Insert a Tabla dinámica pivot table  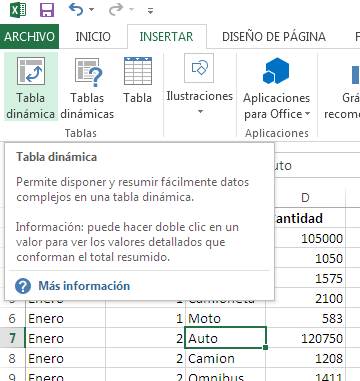pyautogui.click(x=30, y=88)
